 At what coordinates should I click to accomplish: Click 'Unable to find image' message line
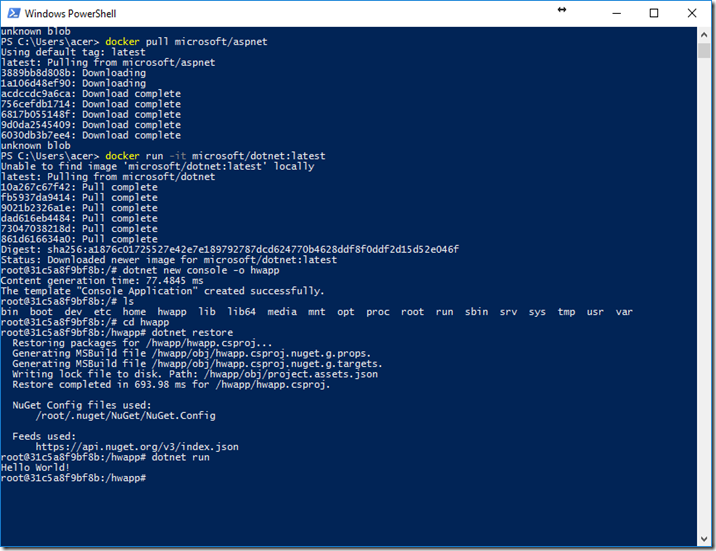click(x=158, y=166)
